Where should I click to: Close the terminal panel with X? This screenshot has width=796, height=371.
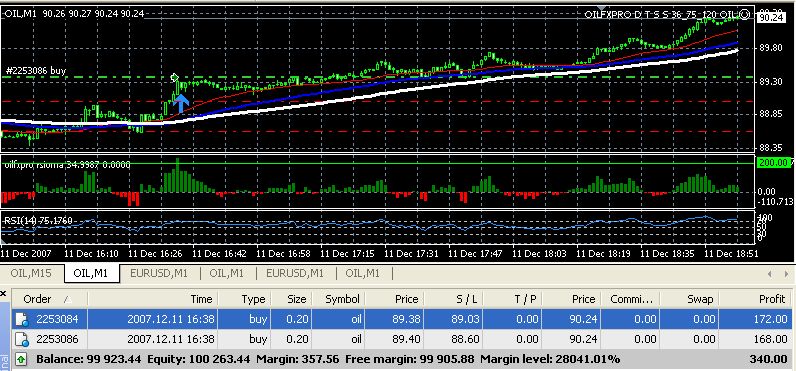[x=3, y=293]
